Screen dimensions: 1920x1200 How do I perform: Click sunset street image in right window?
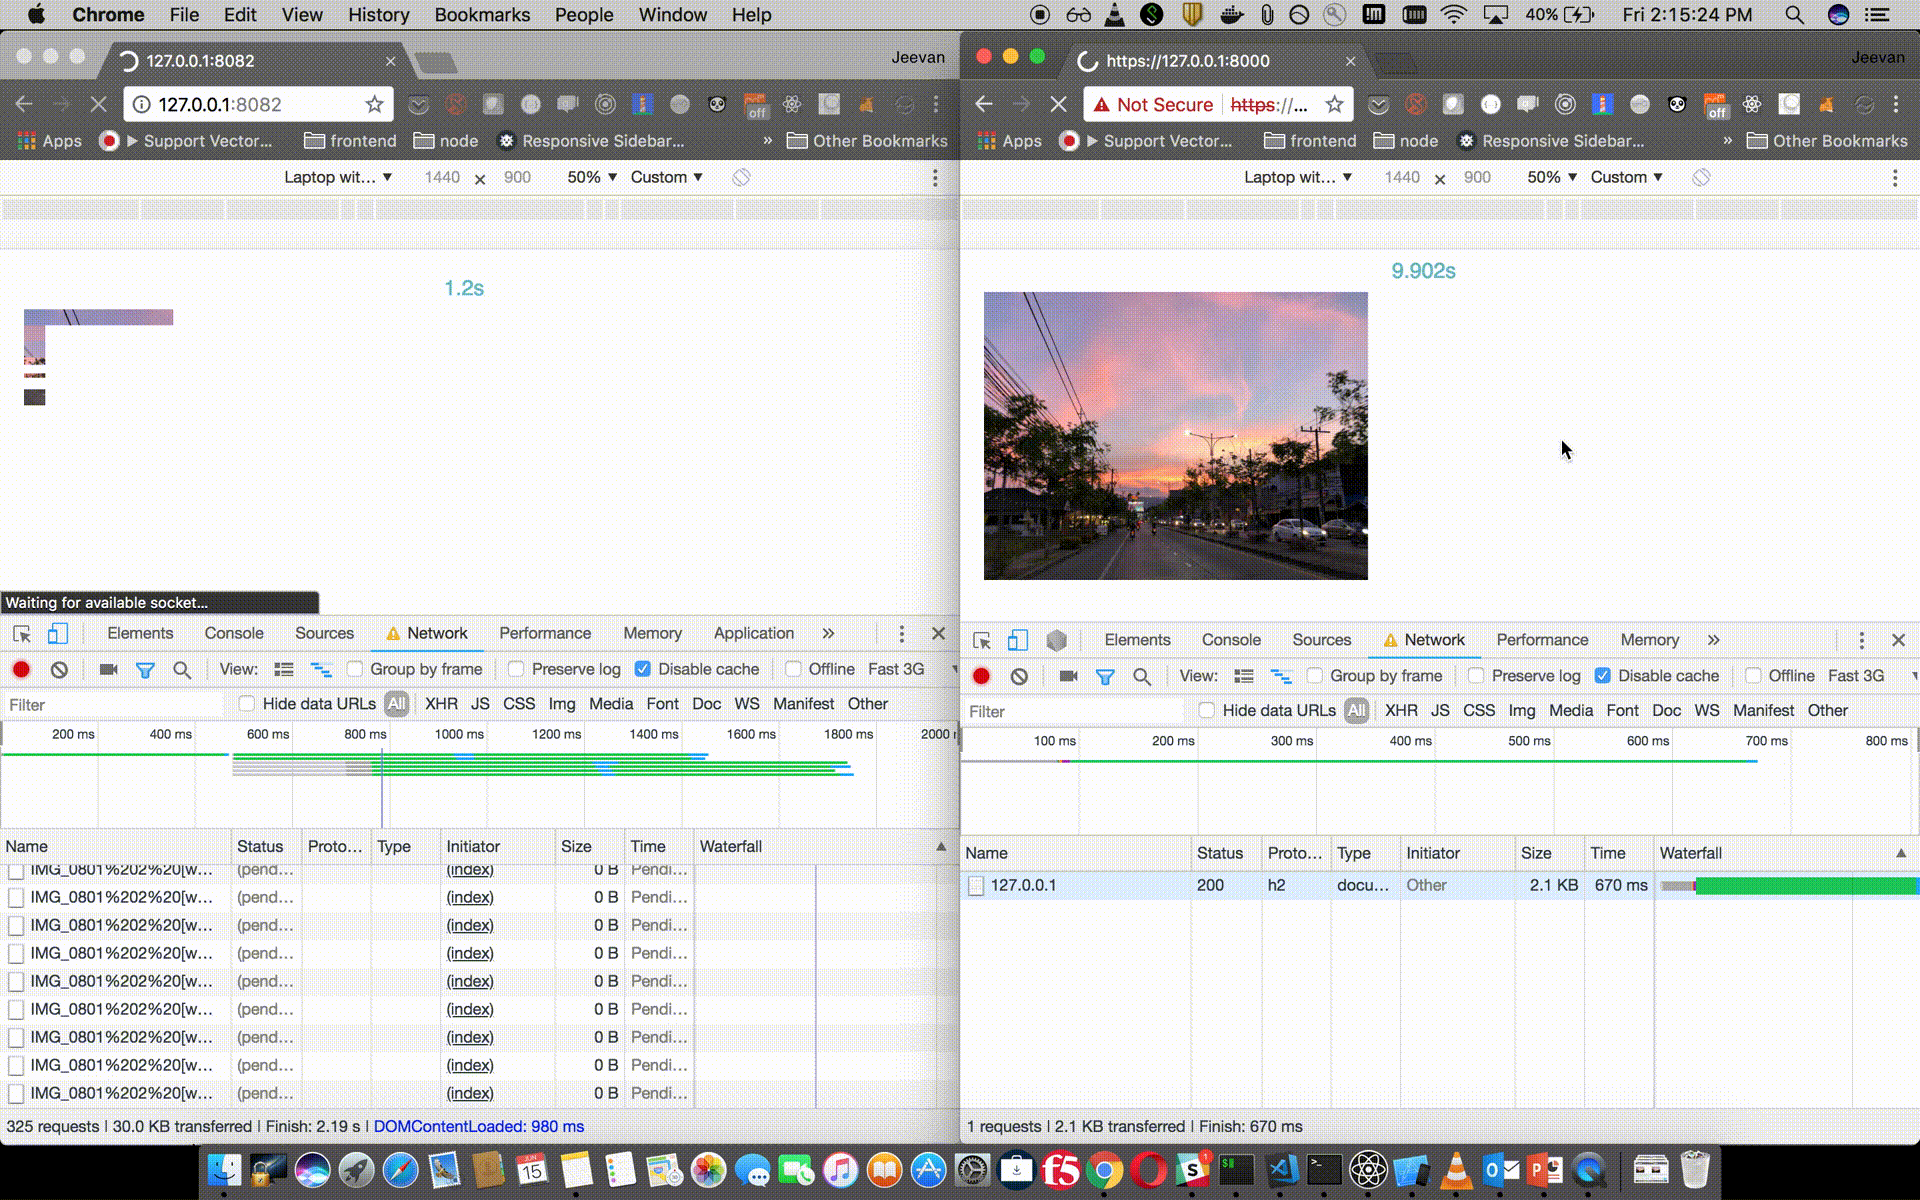(1175, 435)
